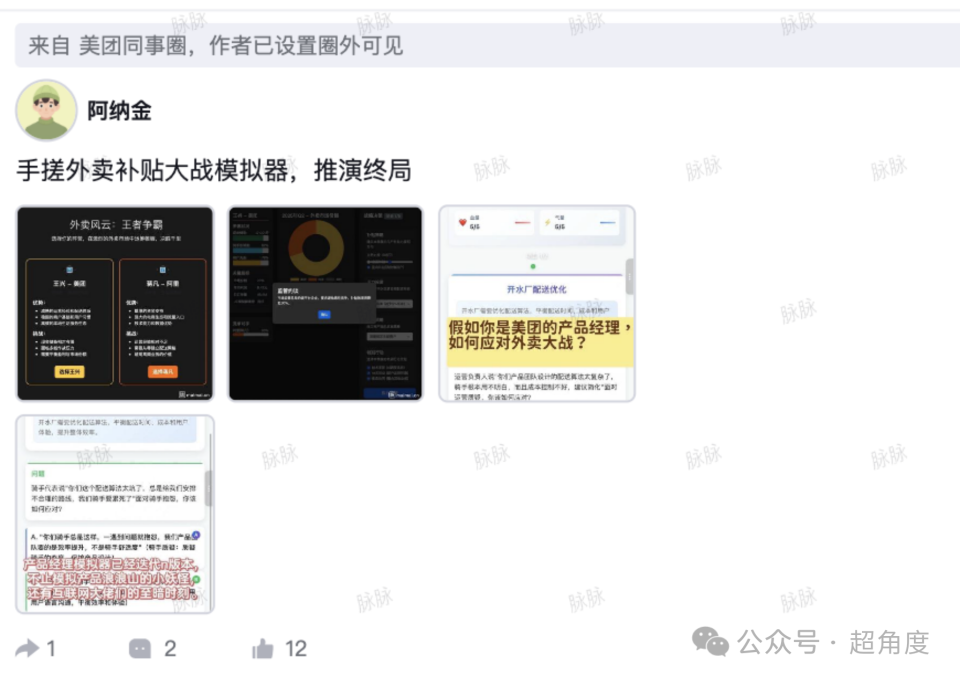
Task: Click the briefcase icon above the 王兴-美团 card
Action: (69, 270)
